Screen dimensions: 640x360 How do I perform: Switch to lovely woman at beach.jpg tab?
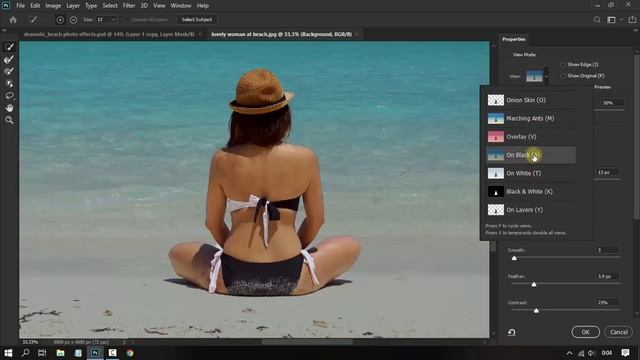281,34
